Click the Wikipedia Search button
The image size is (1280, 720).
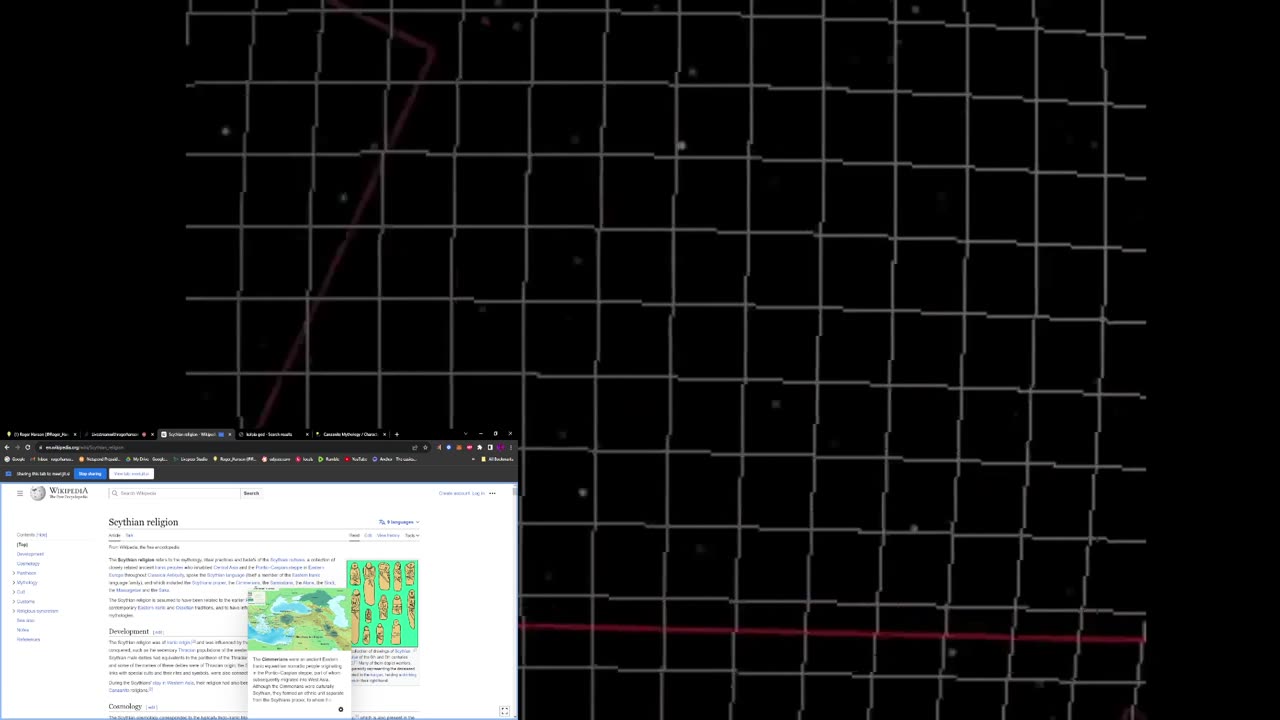[251, 493]
